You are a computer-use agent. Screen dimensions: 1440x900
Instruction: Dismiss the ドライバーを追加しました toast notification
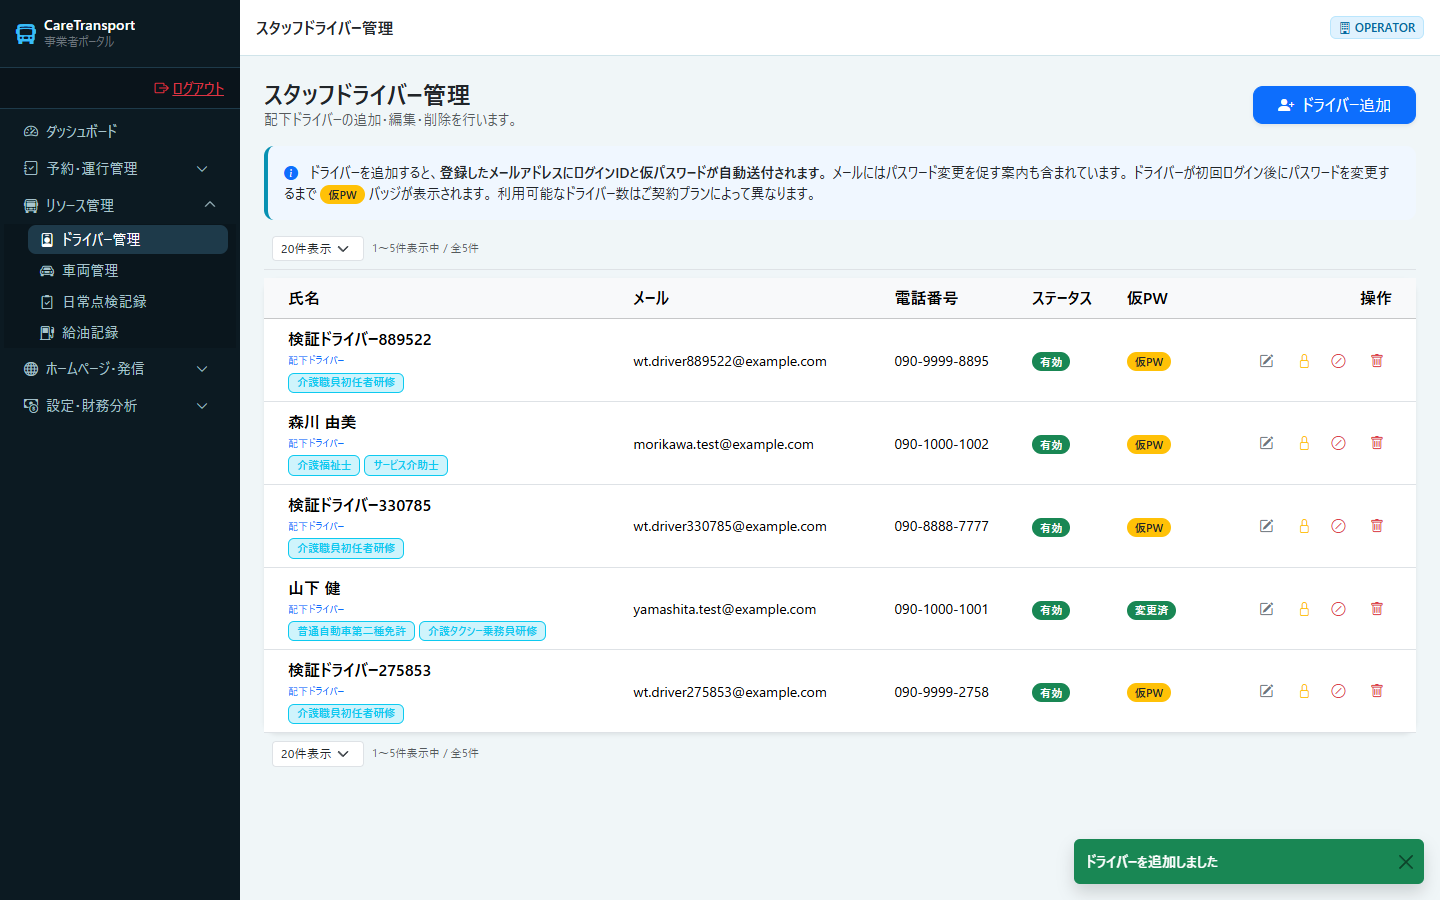tap(1405, 862)
